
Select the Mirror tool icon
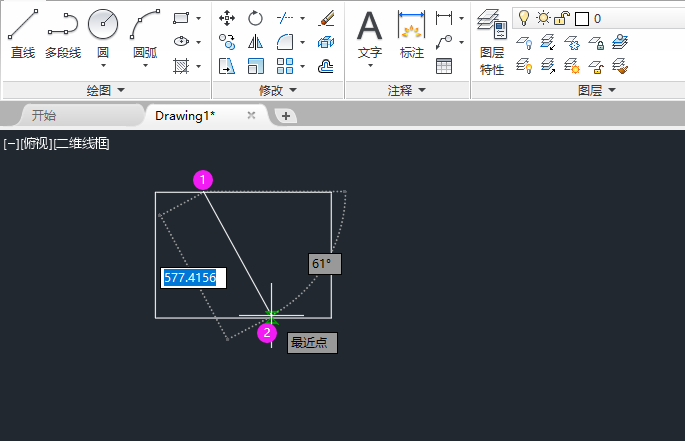pos(256,42)
